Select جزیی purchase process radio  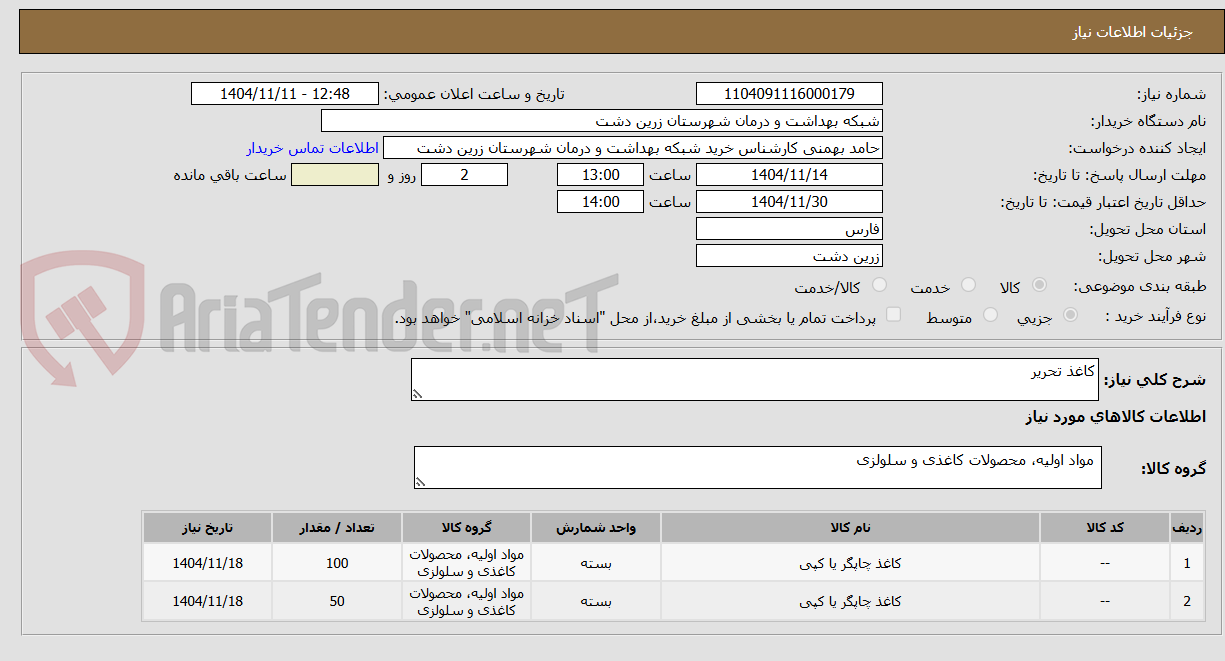click(x=1071, y=315)
